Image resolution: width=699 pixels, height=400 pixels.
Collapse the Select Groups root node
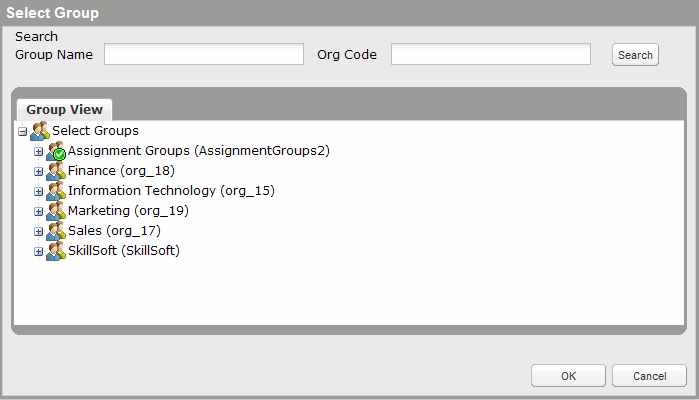(x=22, y=132)
